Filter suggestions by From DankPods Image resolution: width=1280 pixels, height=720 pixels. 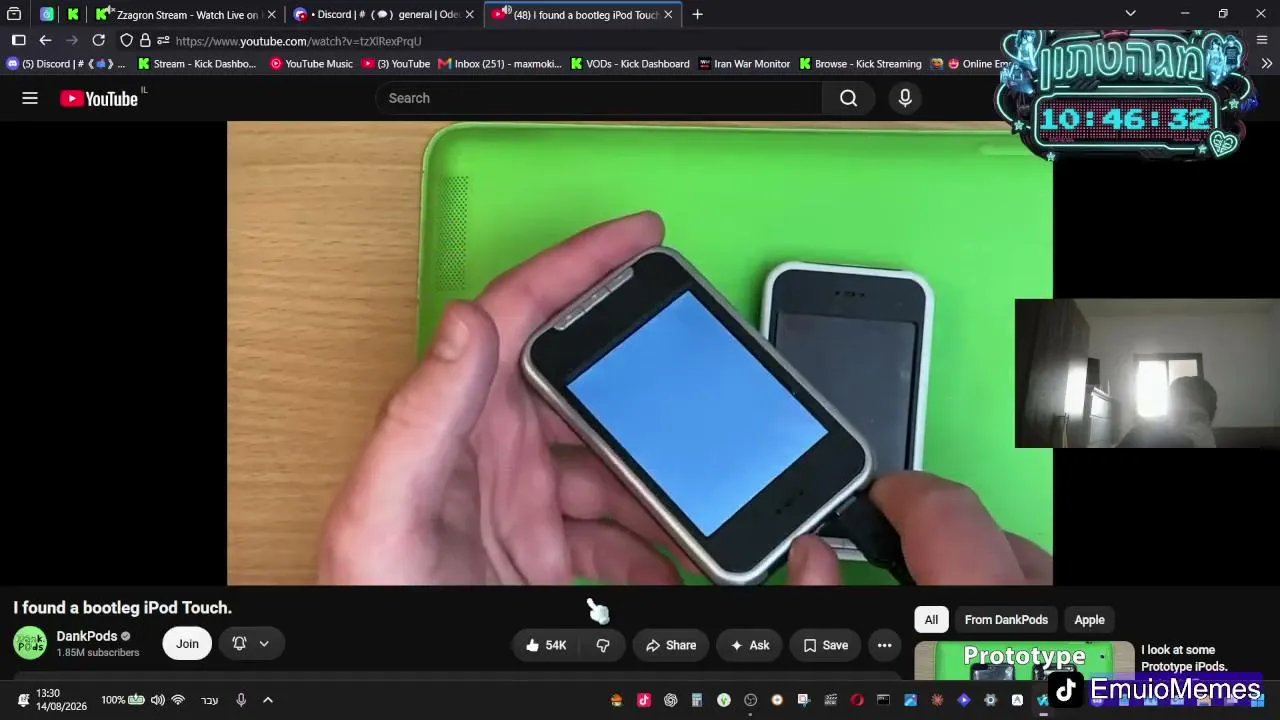(1006, 620)
